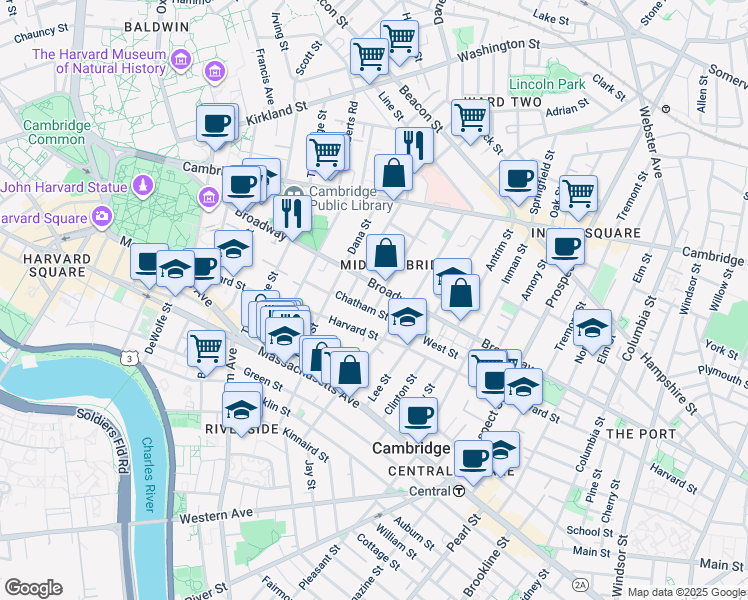Select restaurant marker on Broadway by library
Screen dimensions: 748x600
click(292, 217)
